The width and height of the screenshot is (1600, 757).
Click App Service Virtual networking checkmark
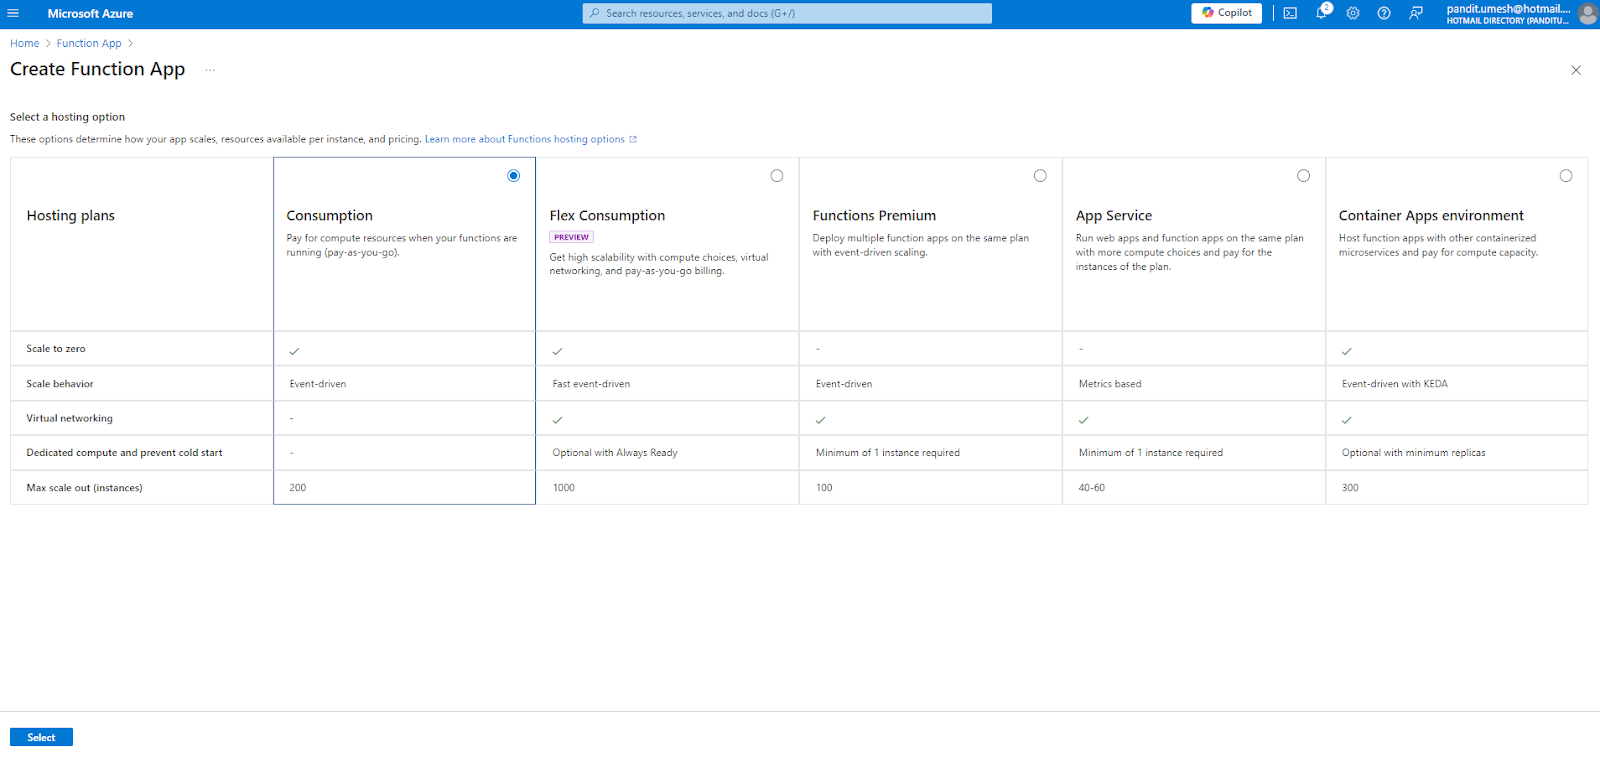pyautogui.click(x=1083, y=421)
